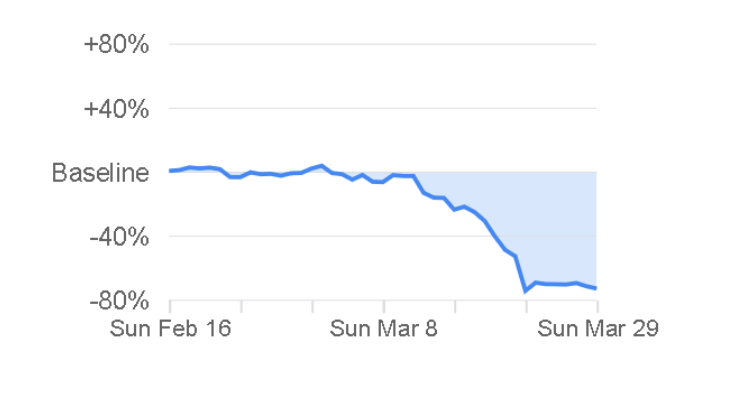Click the +40% y-axis label
Image resolution: width=731 pixels, height=398 pixels.
(x=116, y=109)
